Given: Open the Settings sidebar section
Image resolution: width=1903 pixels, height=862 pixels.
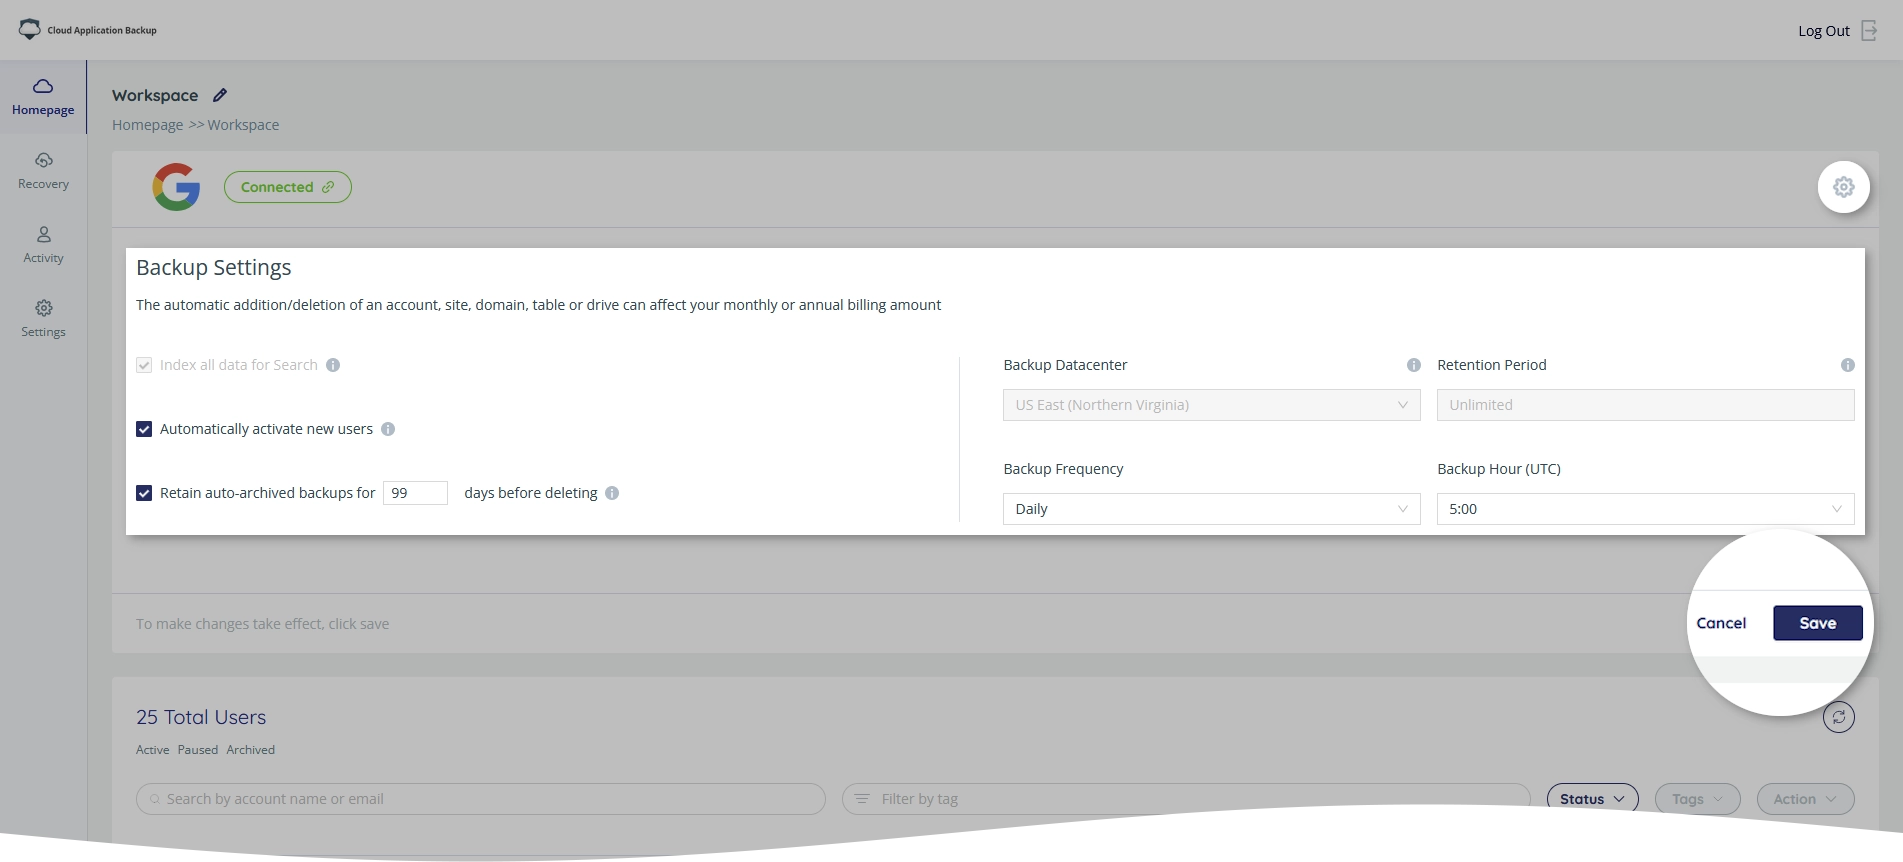Looking at the screenshot, I should [x=43, y=319].
